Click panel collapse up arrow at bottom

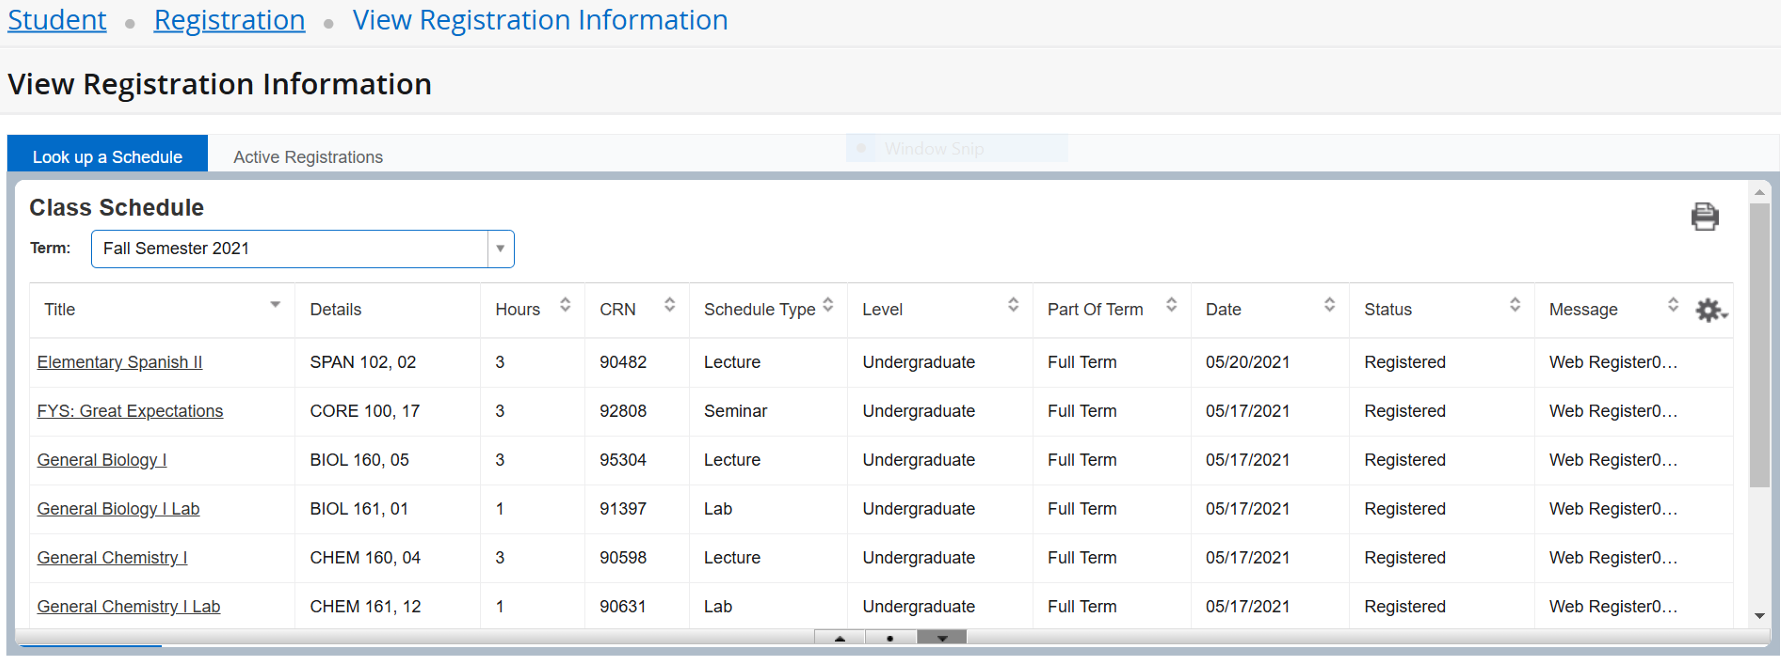840,638
